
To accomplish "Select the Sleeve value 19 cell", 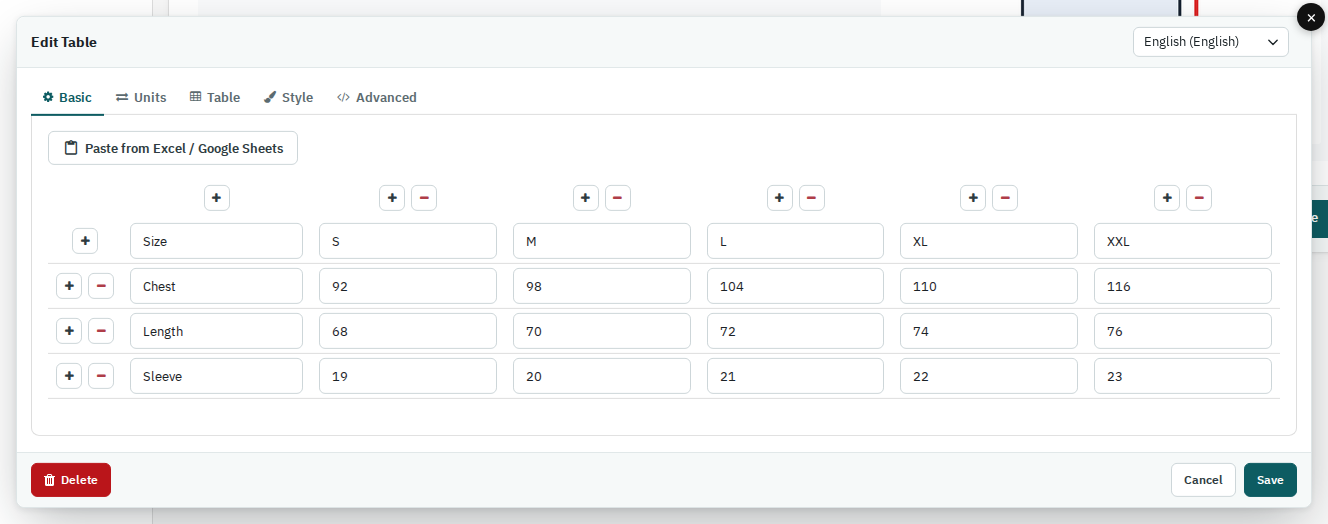I will (x=408, y=376).
